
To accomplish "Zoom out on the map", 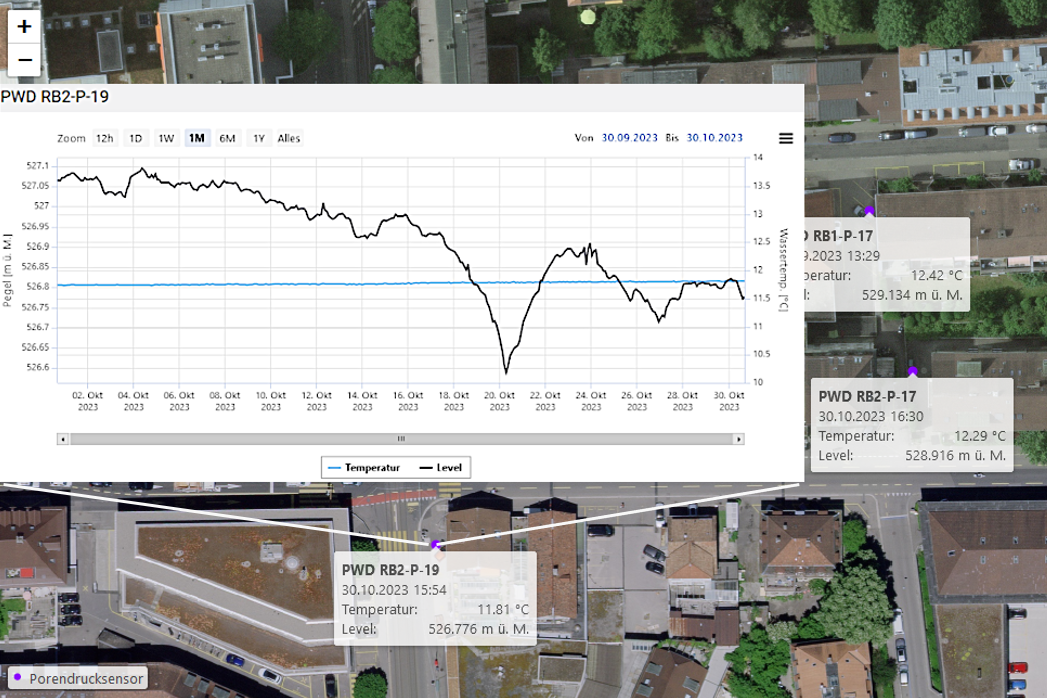I will pyautogui.click(x=25, y=61).
